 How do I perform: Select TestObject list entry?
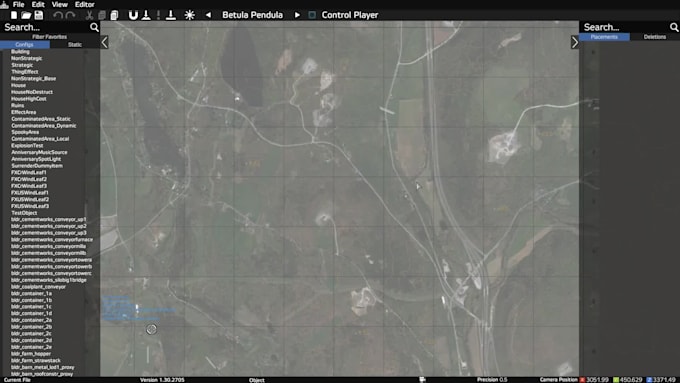[24, 213]
